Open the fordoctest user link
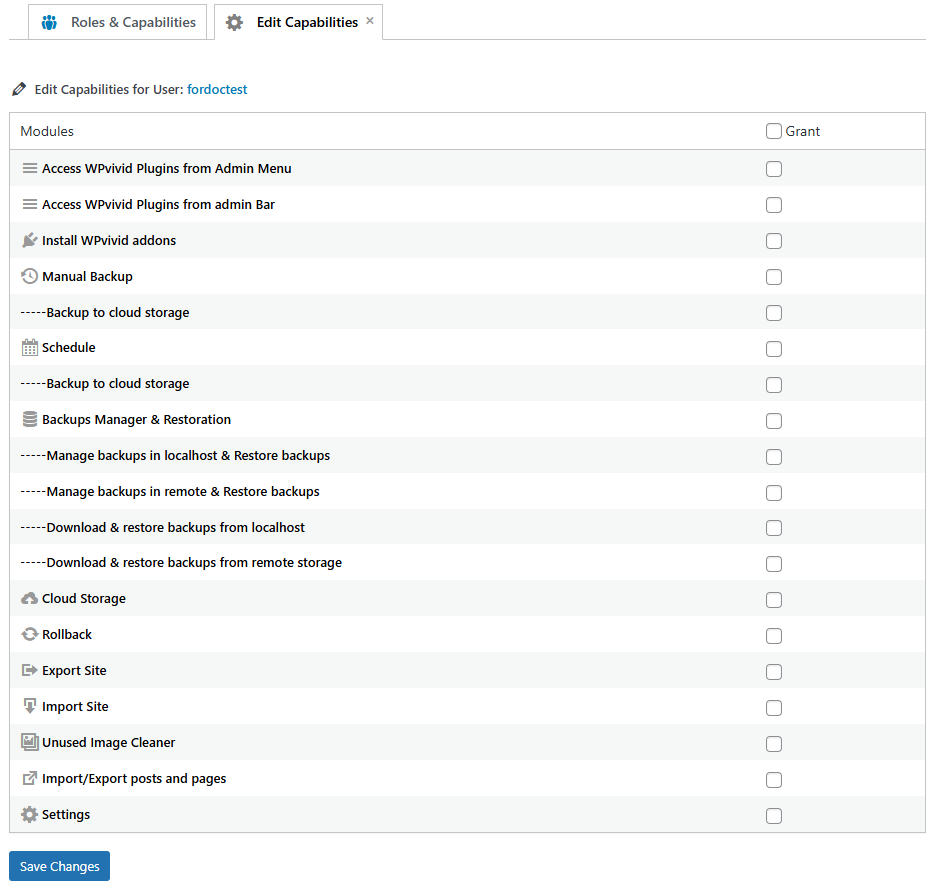This screenshot has height=887, width=939. [x=217, y=89]
